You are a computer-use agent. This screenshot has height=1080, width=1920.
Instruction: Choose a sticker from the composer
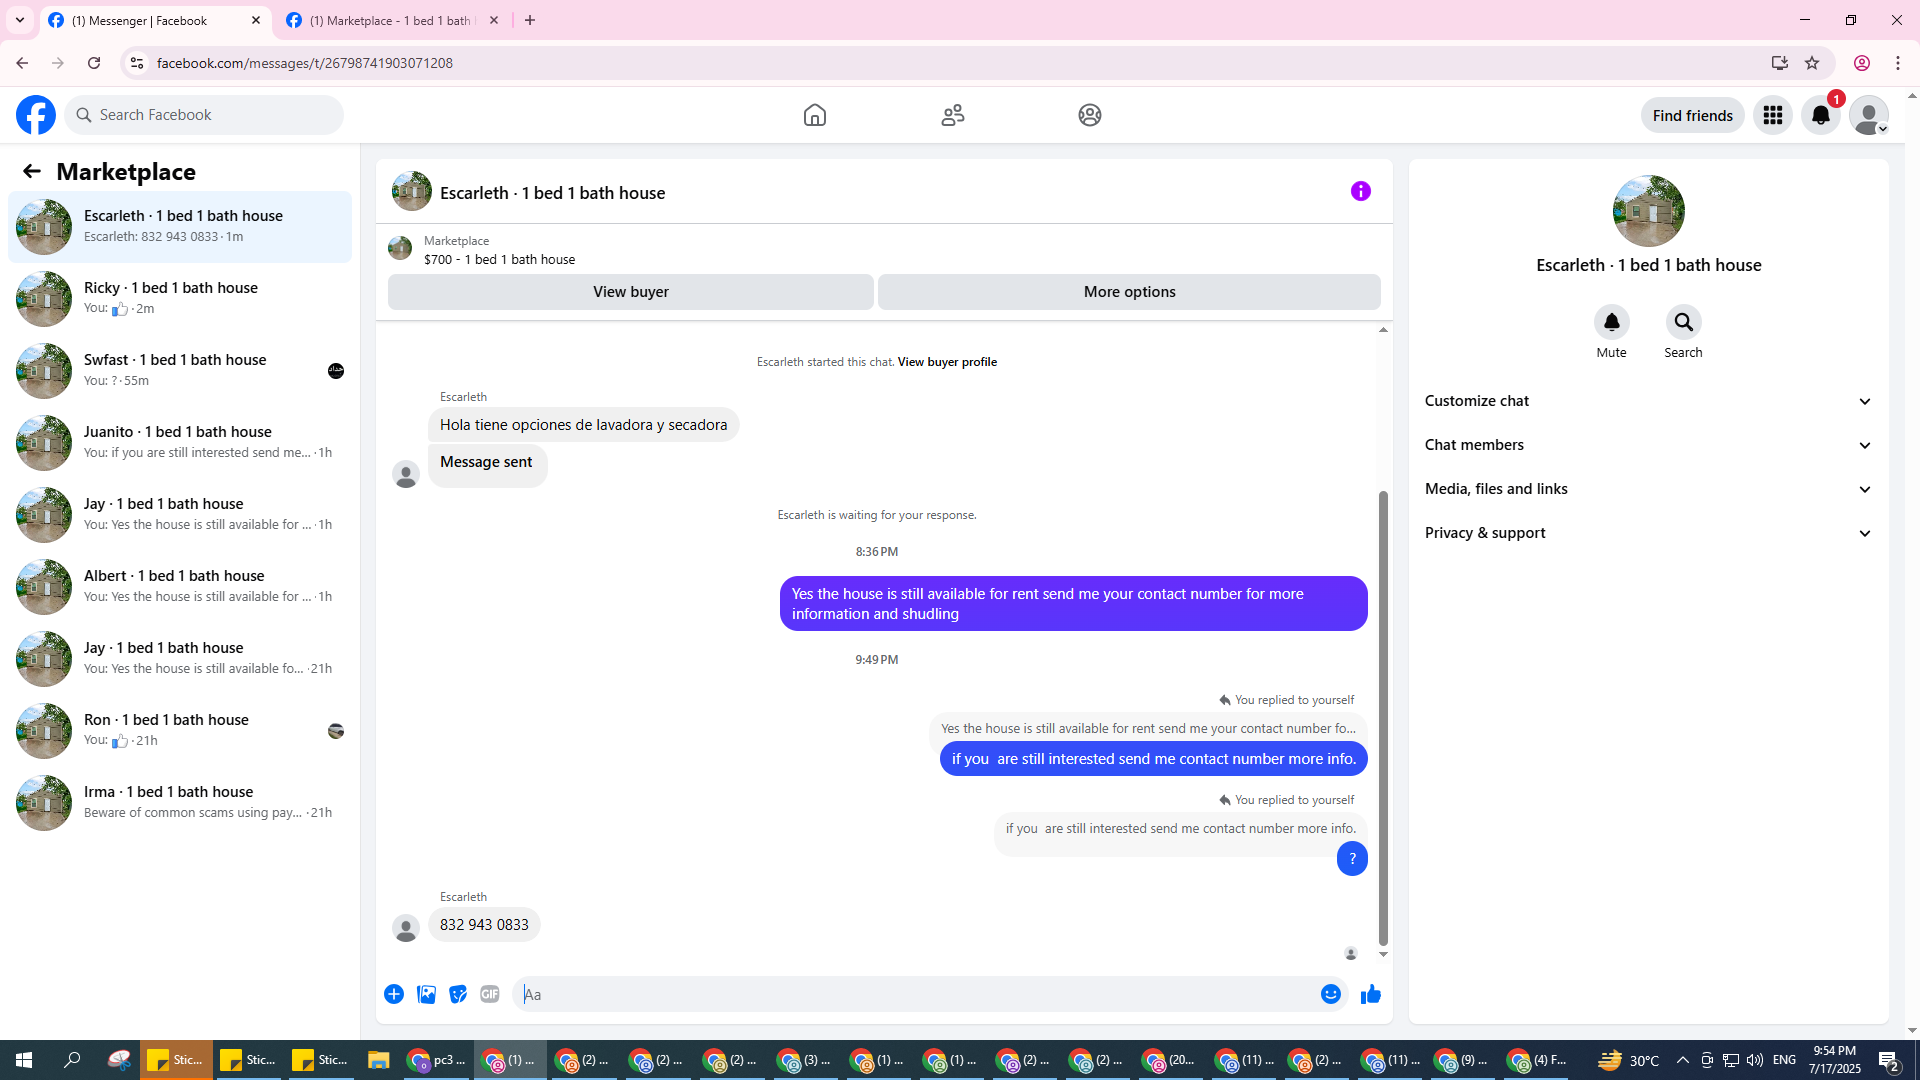pyautogui.click(x=458, y=994)
